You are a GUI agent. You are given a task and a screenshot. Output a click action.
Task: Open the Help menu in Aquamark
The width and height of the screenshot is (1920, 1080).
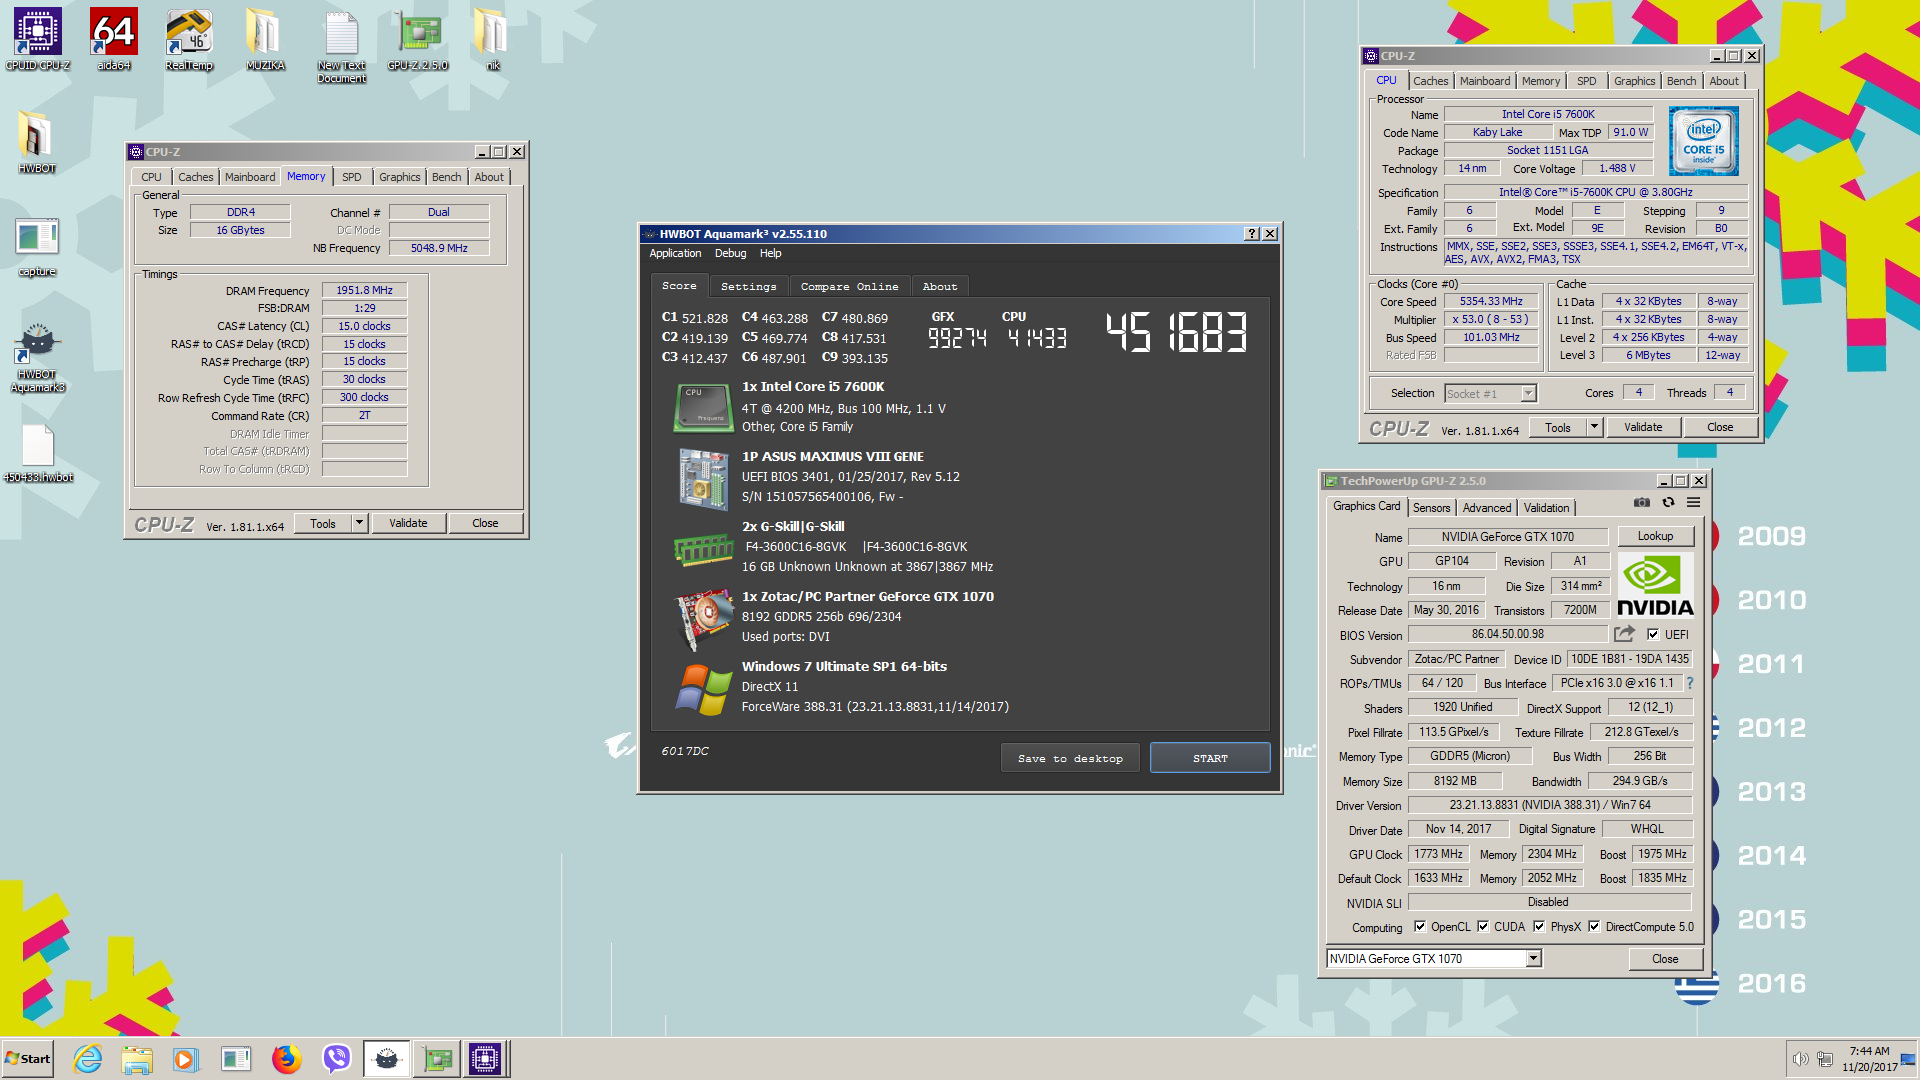point(770,253)
